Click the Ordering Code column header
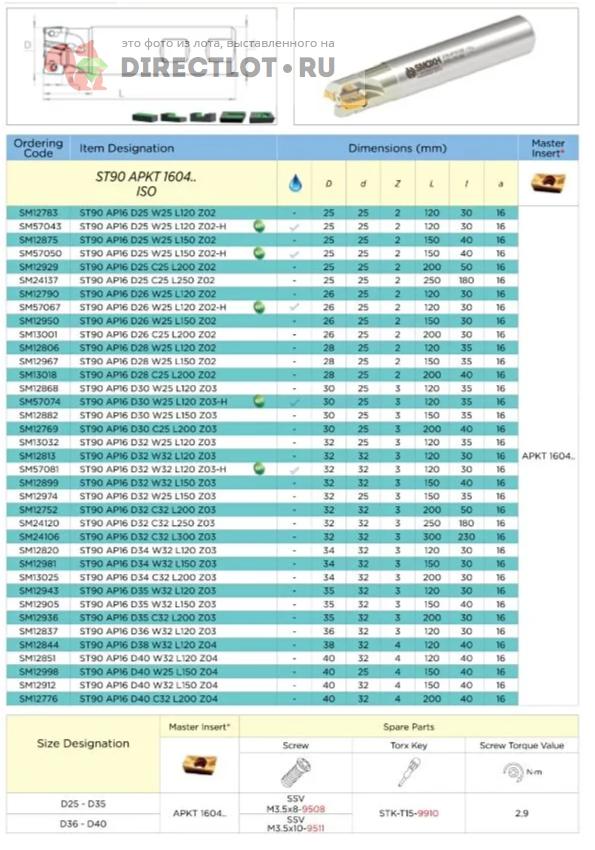This screenshot has height=850, width=595. (38, 148)
